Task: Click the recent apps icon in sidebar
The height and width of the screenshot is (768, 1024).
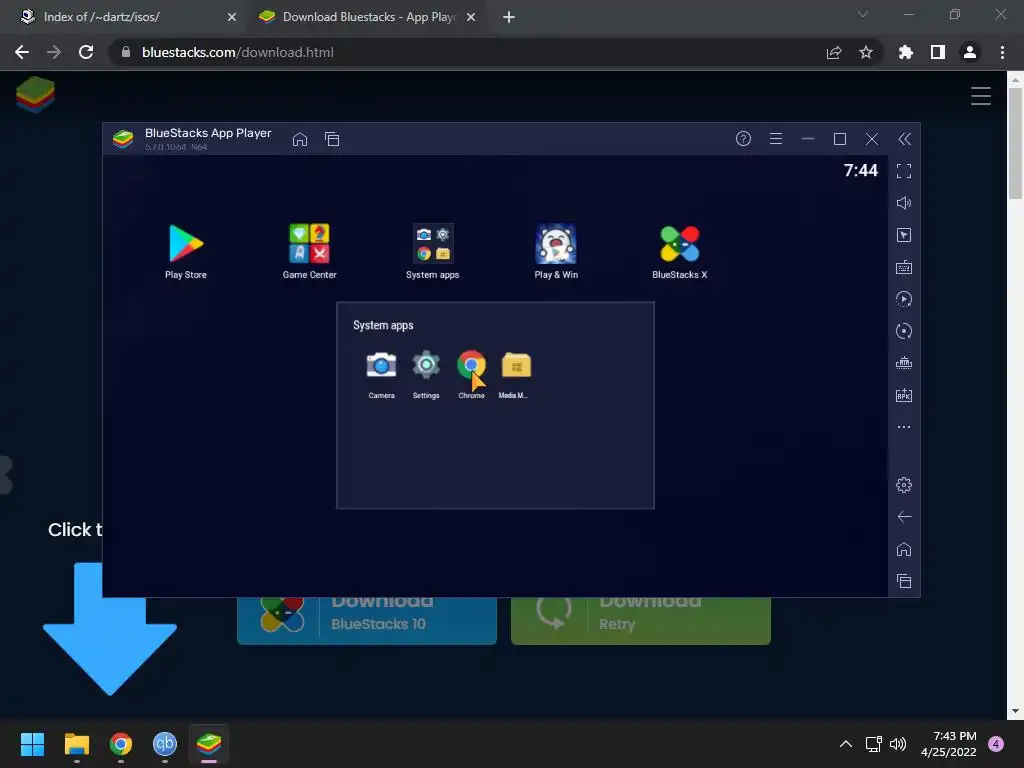Action: pos(904,581)
